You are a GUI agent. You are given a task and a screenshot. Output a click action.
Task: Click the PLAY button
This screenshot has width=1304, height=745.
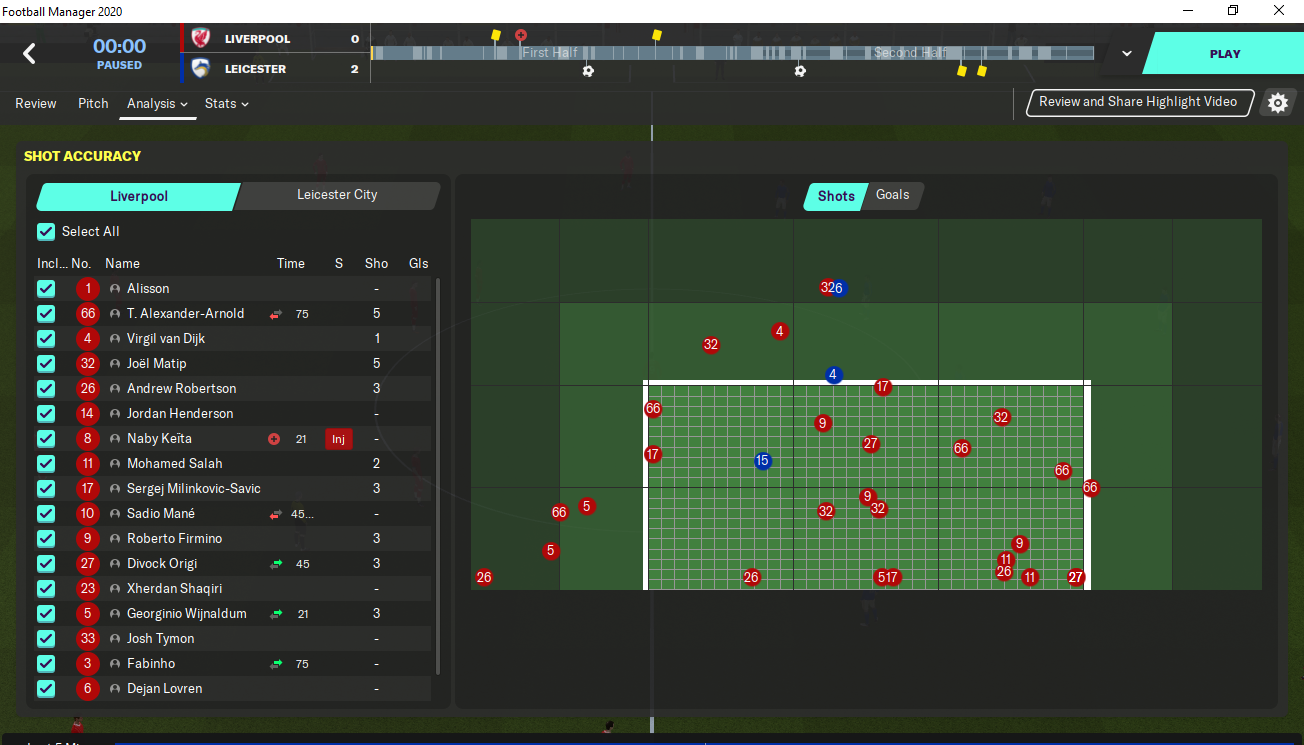click(x=1224, y=54)
